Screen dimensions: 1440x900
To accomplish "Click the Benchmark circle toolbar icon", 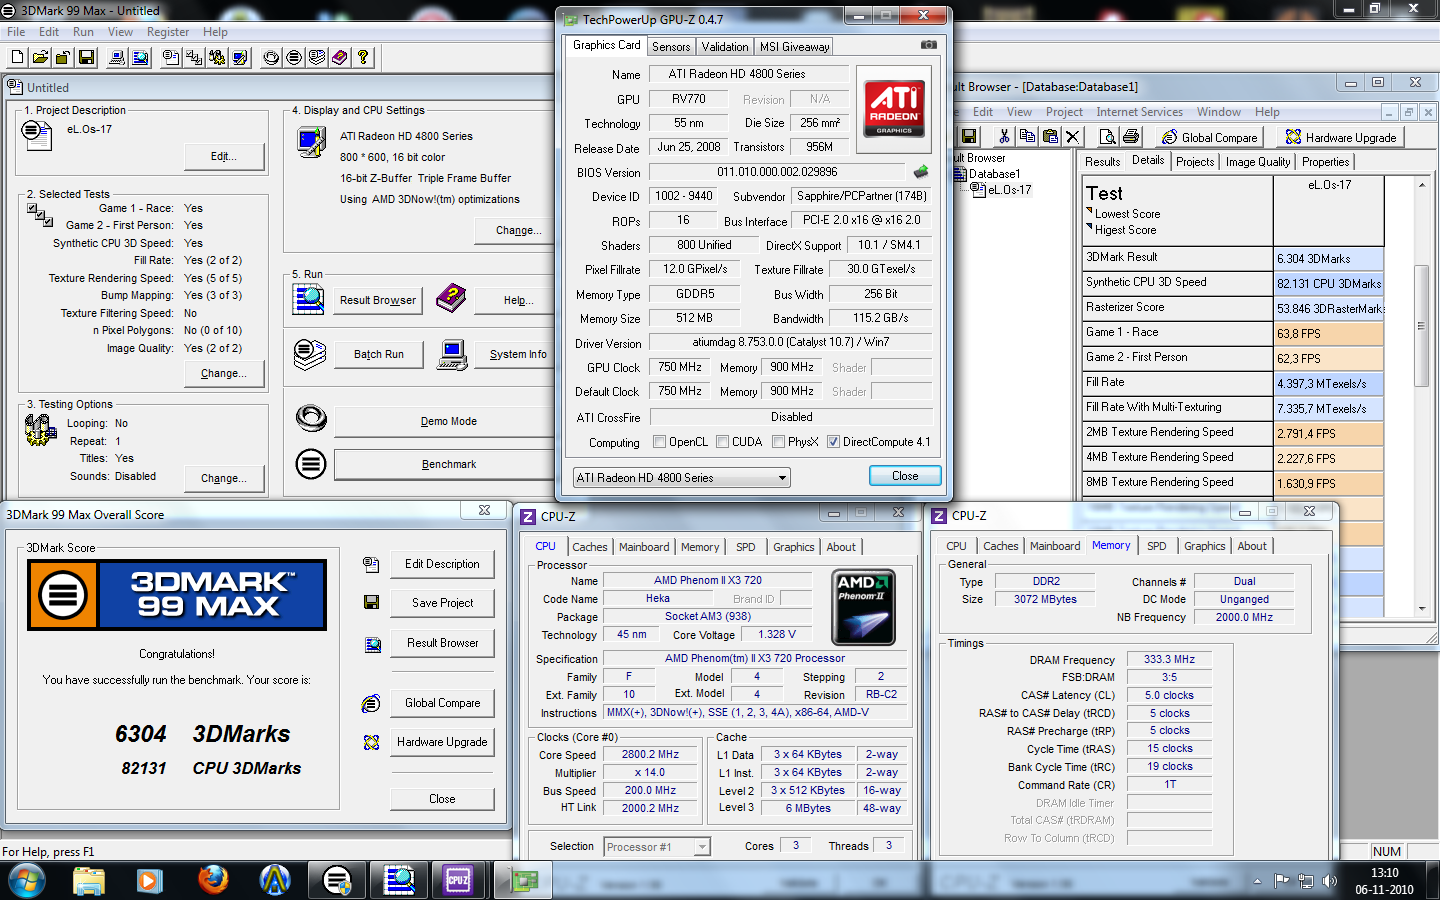I will pos(294,57).
